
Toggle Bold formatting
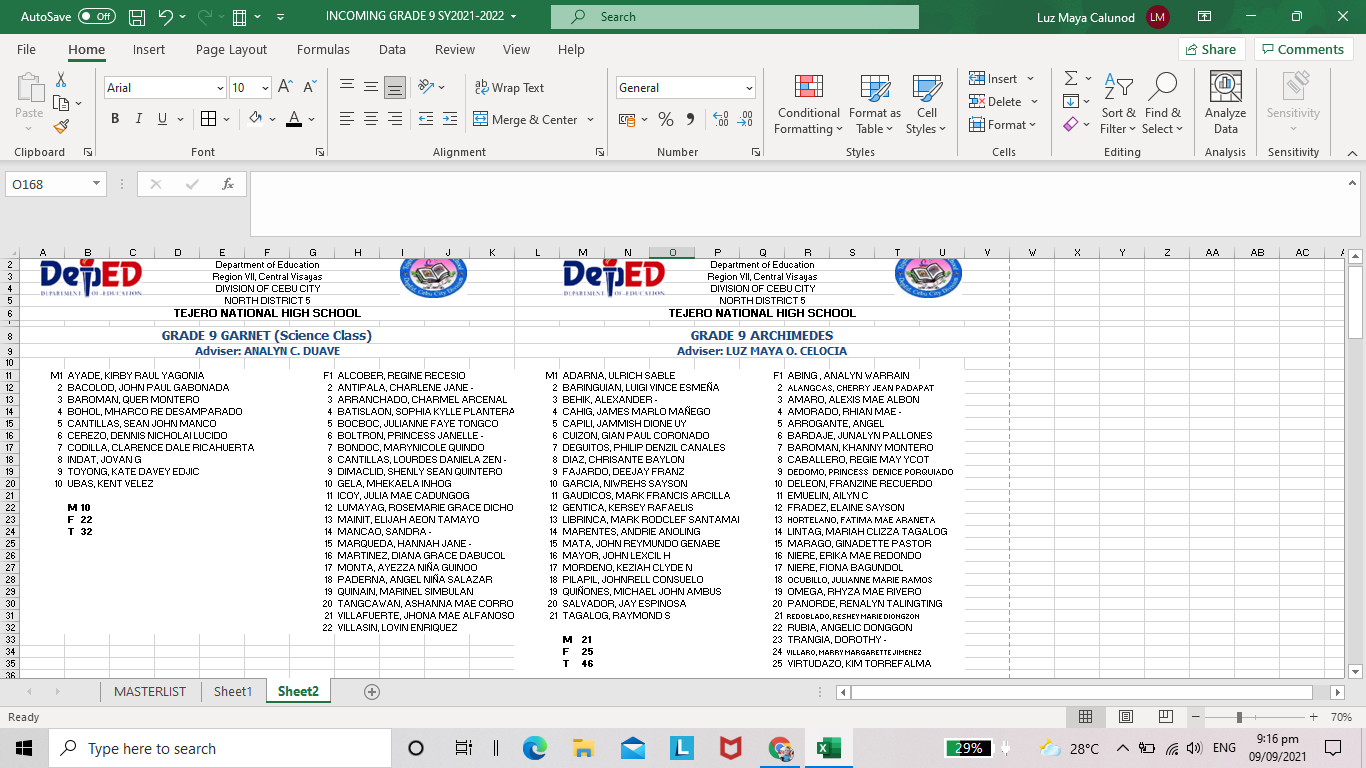(x=114, y=119)
